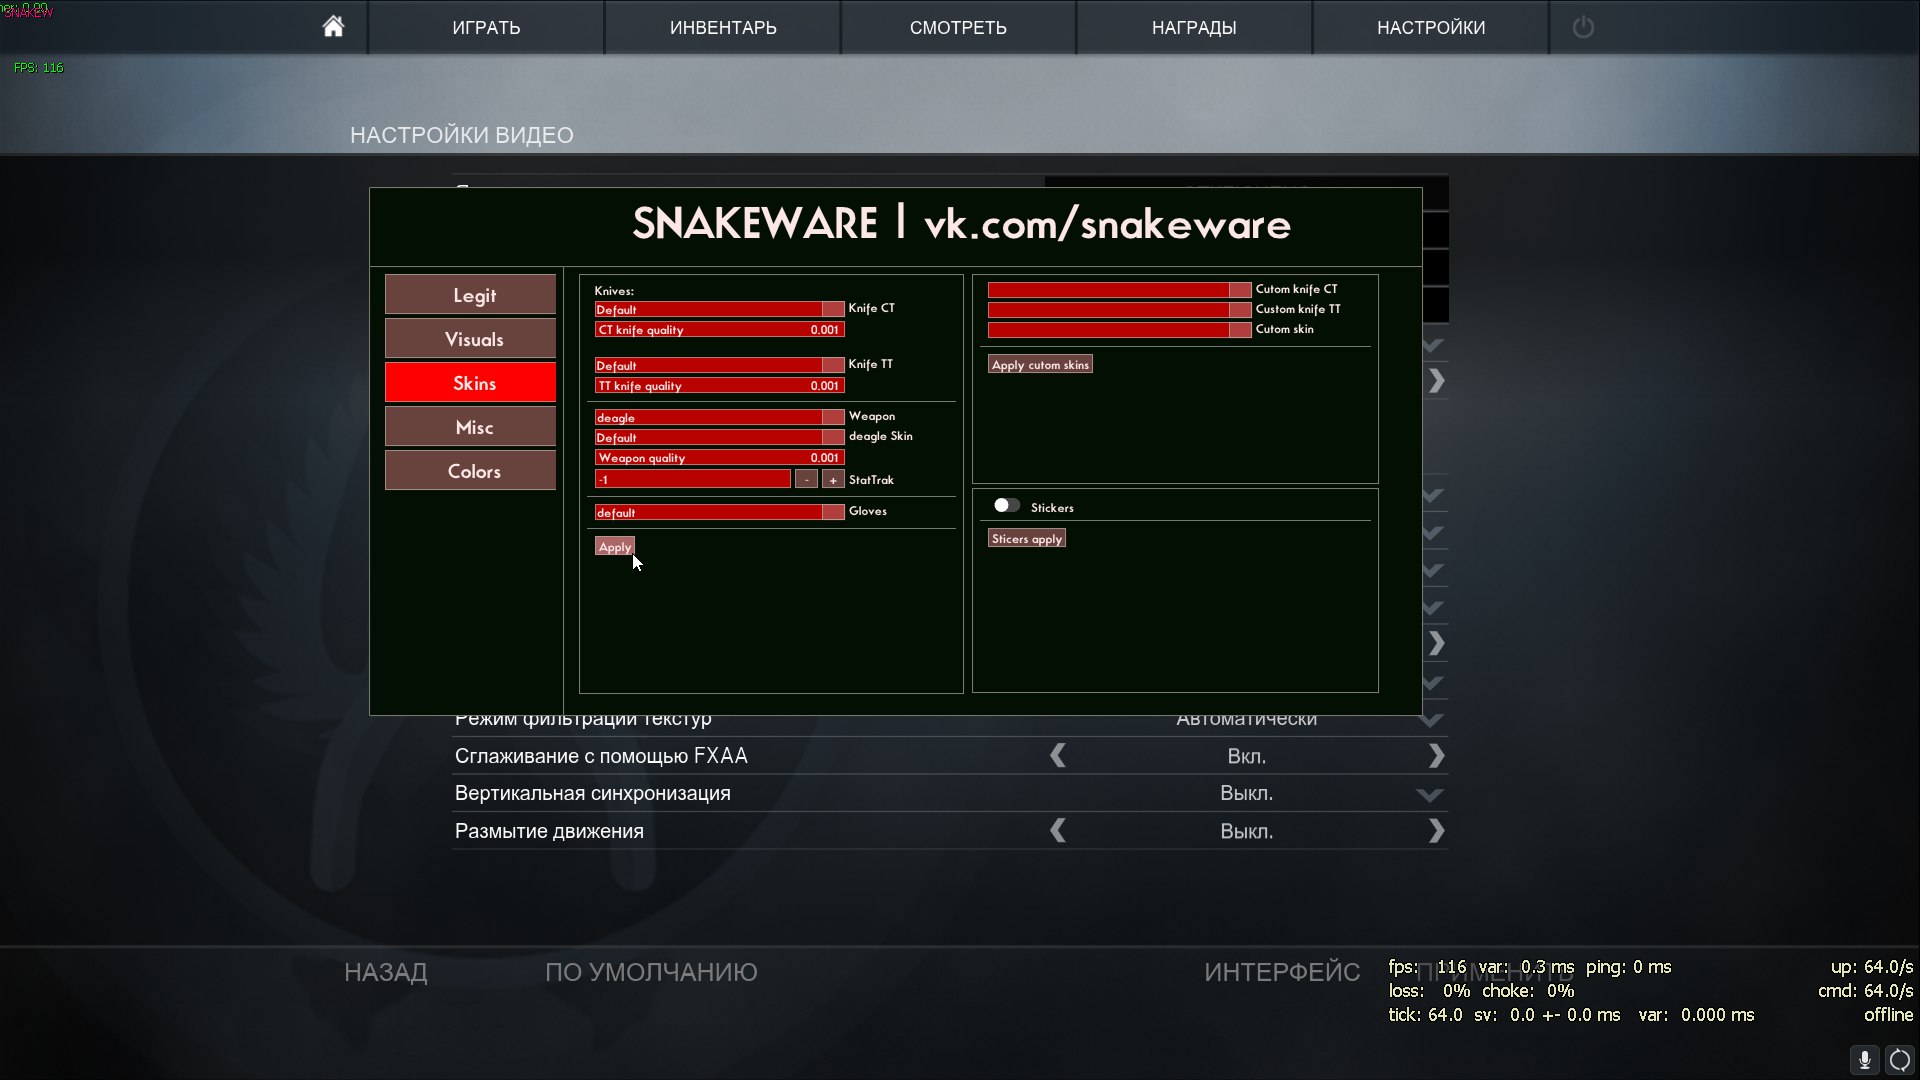Open the НАСТРОЙКИ menu
Screen dimensions: 1920x1080
pyautogui.click(x=1431, y=28)
